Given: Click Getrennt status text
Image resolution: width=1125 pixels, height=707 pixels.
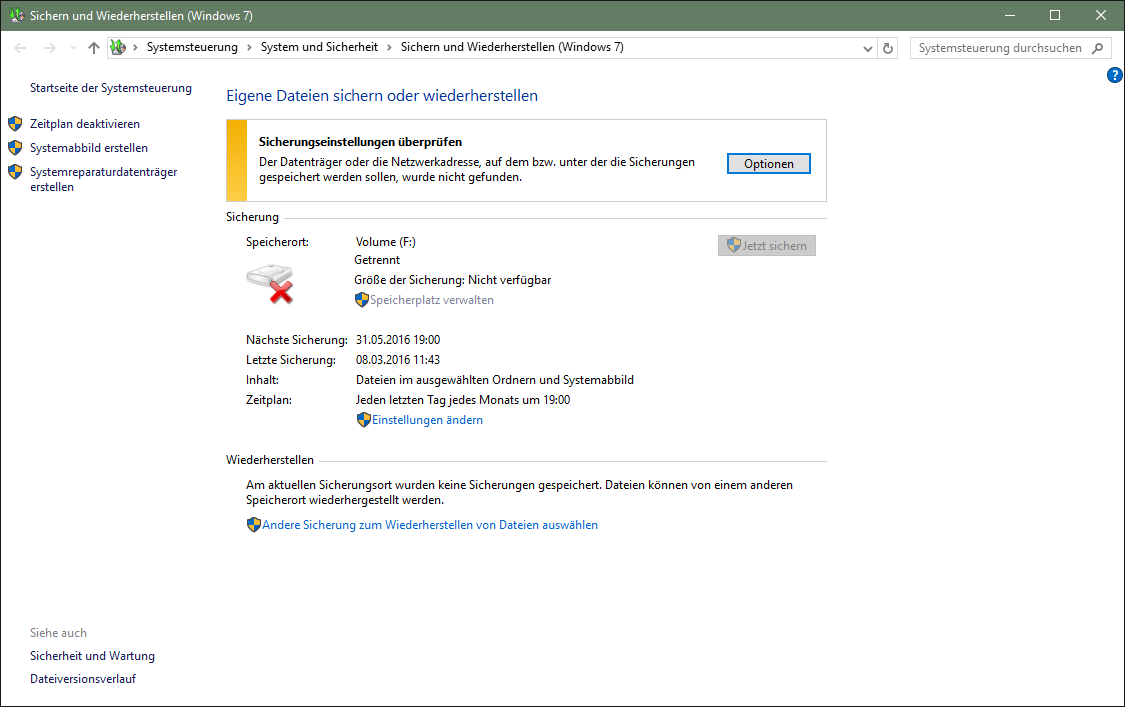Looking at the screenshot, I should pos(377,260).
